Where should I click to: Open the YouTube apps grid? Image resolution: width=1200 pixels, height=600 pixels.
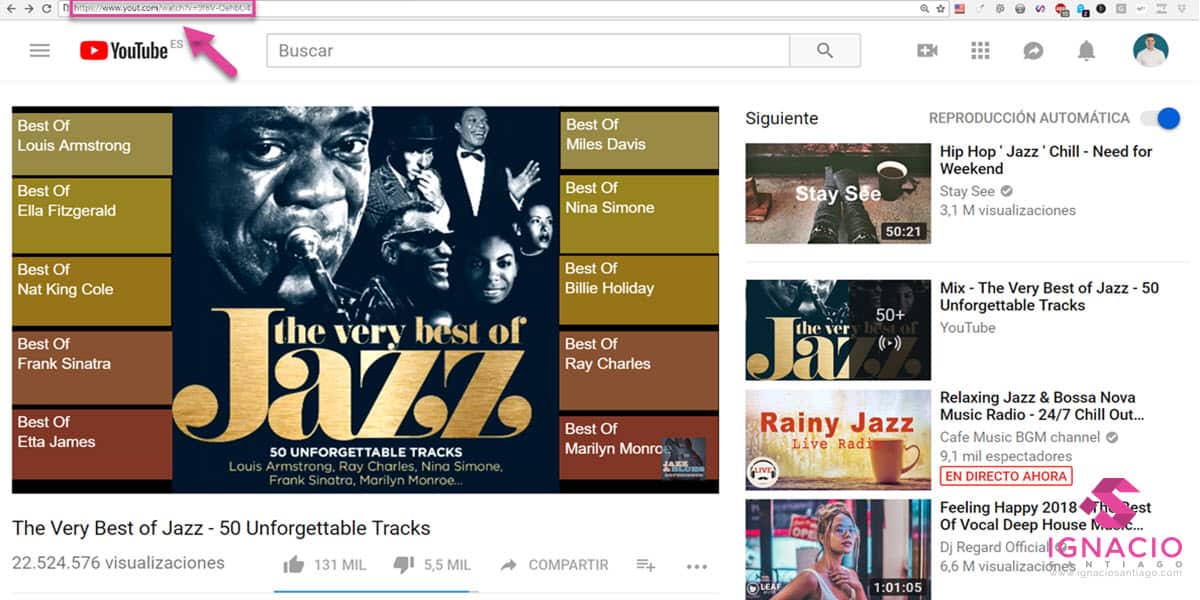(980, 51)
